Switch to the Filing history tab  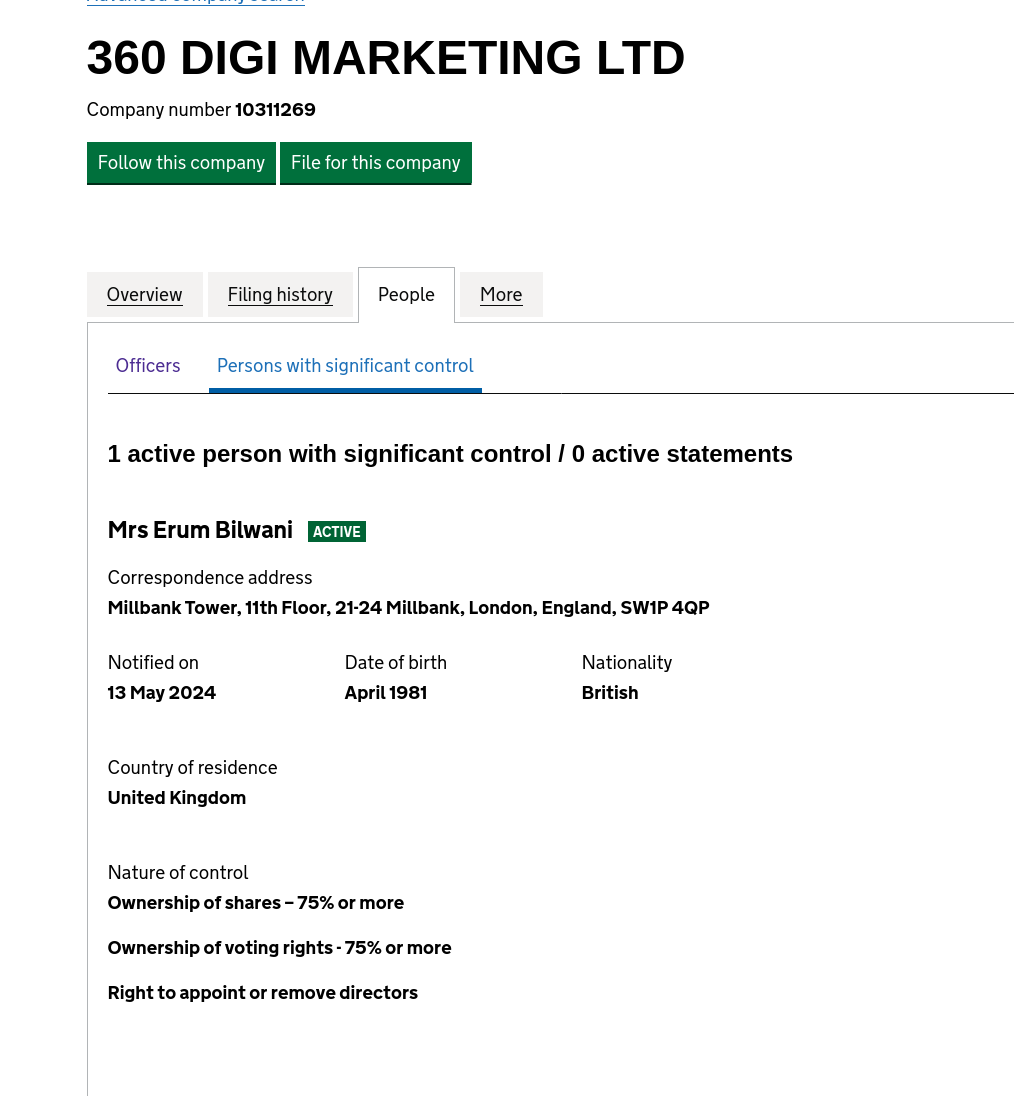click(x=280, y=295)
